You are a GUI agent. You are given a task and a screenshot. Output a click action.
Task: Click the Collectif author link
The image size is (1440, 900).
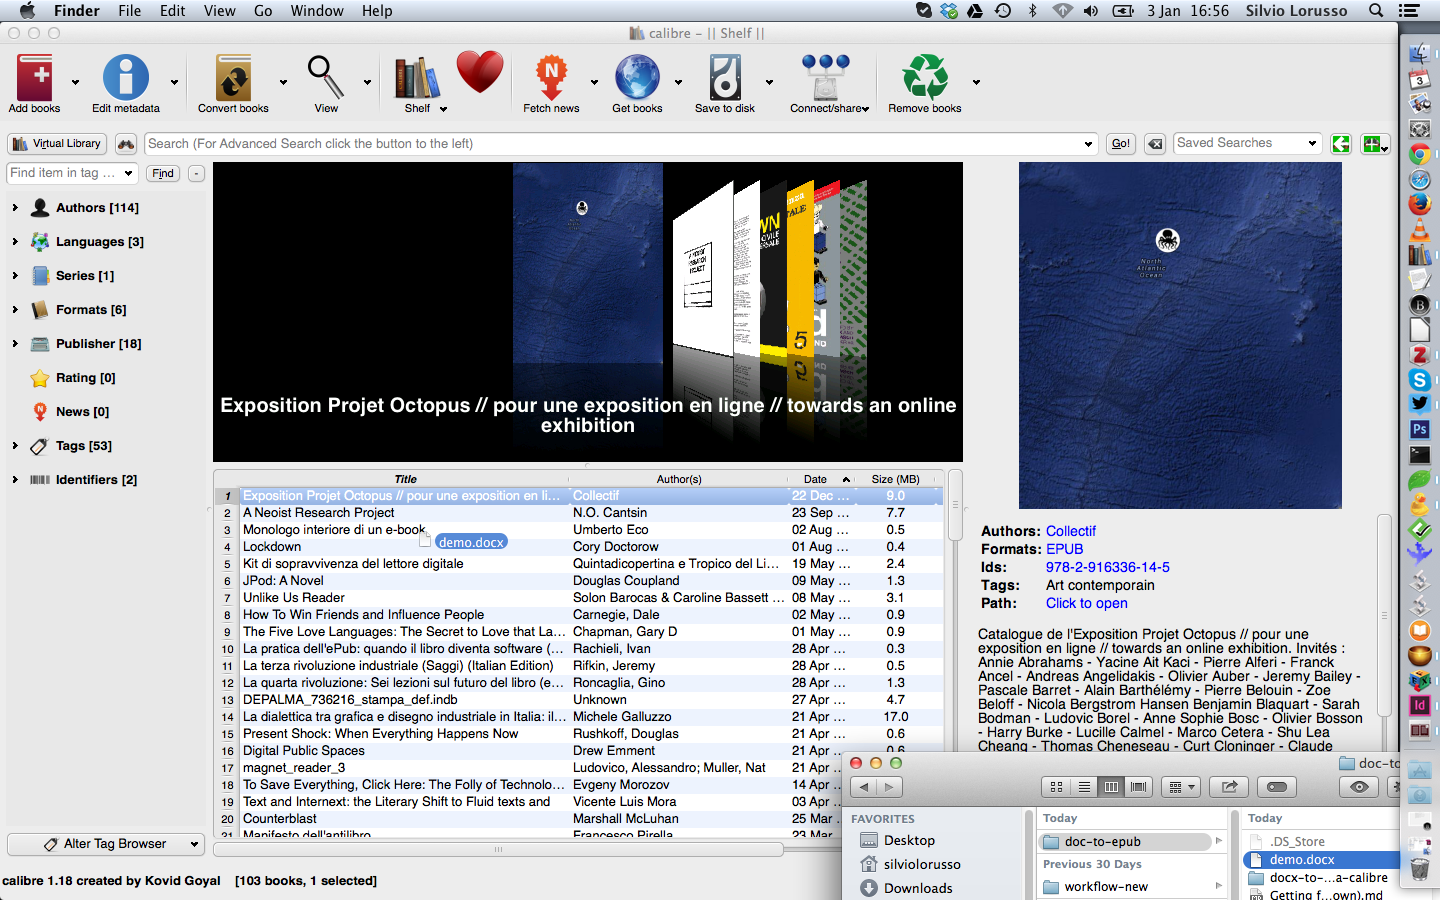click(x=1071, y=531)
